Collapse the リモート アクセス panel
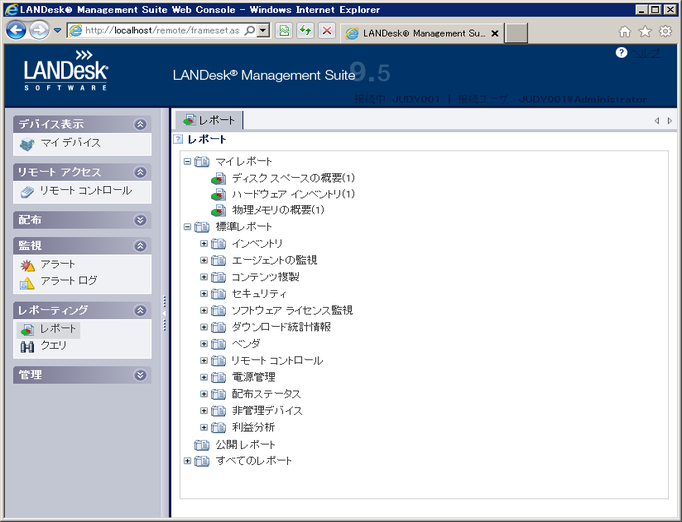Screen dimensions: 682x522 140,172
